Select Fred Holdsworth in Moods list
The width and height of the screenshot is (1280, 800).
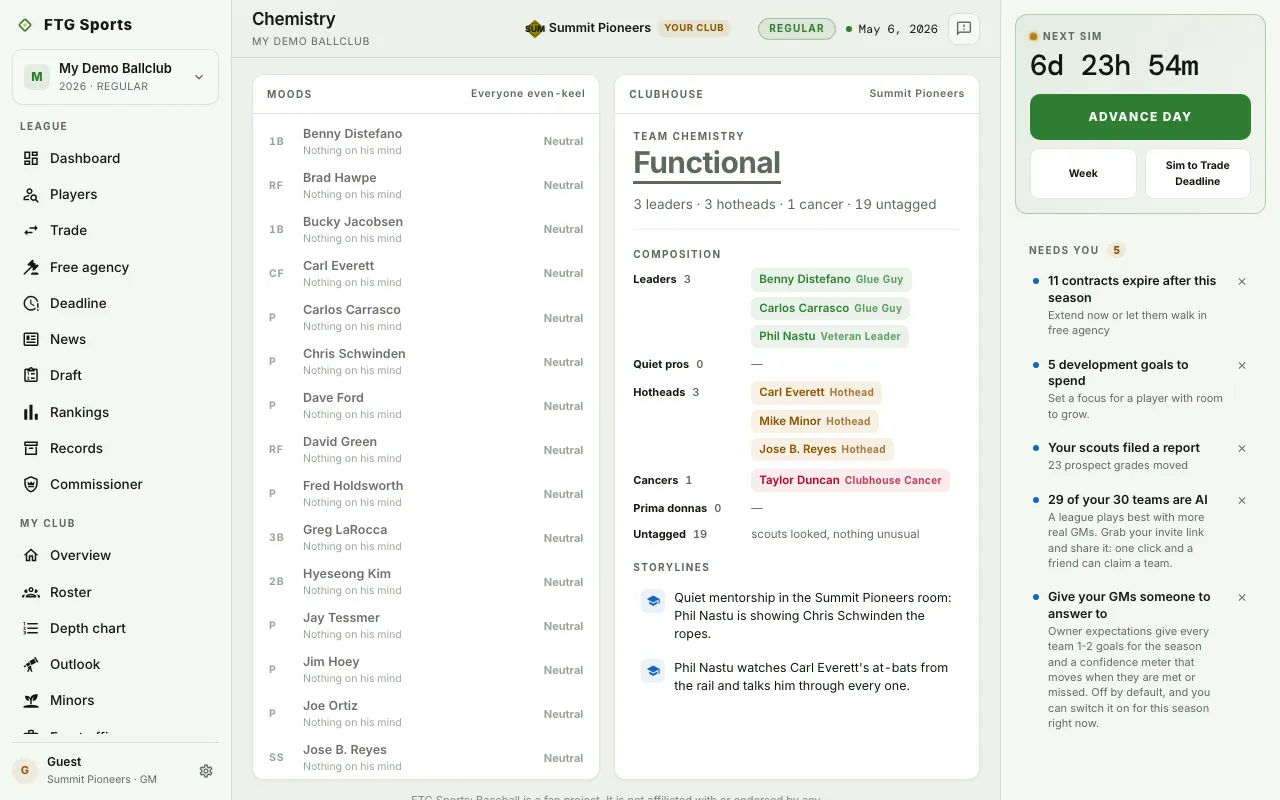coord(426,494)
